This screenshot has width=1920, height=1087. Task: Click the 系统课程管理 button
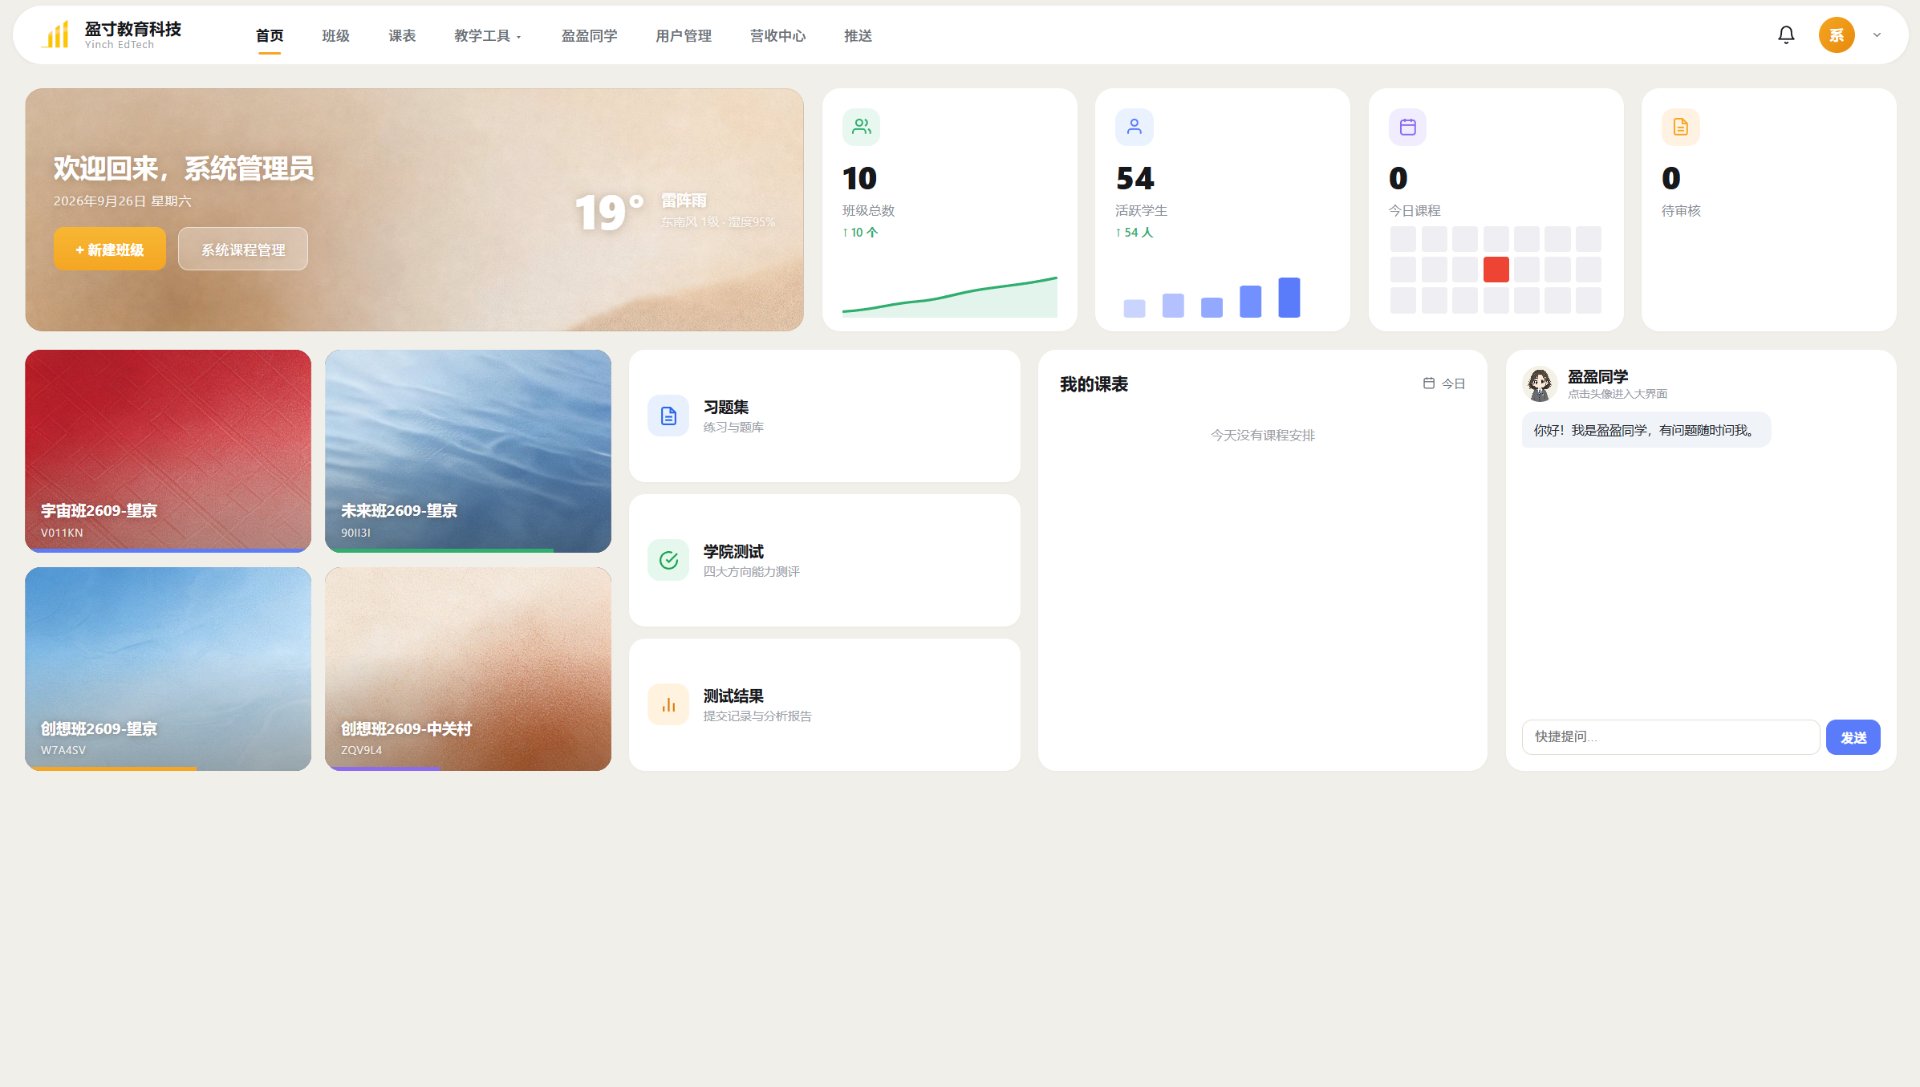(x=243, y=249)
